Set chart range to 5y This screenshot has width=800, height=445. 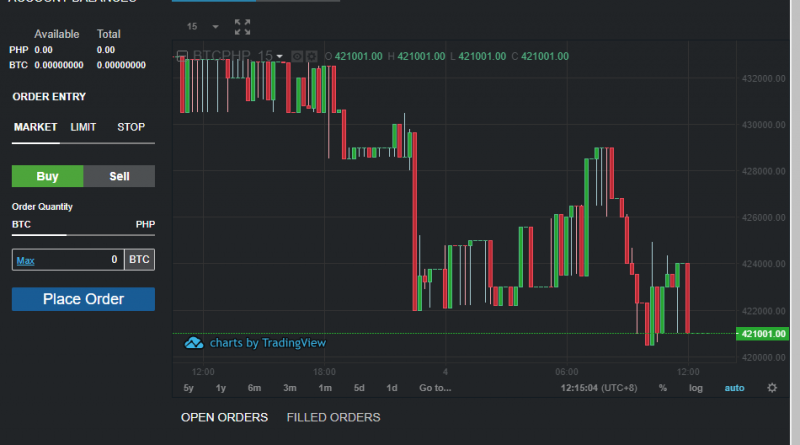coord(189,388)
